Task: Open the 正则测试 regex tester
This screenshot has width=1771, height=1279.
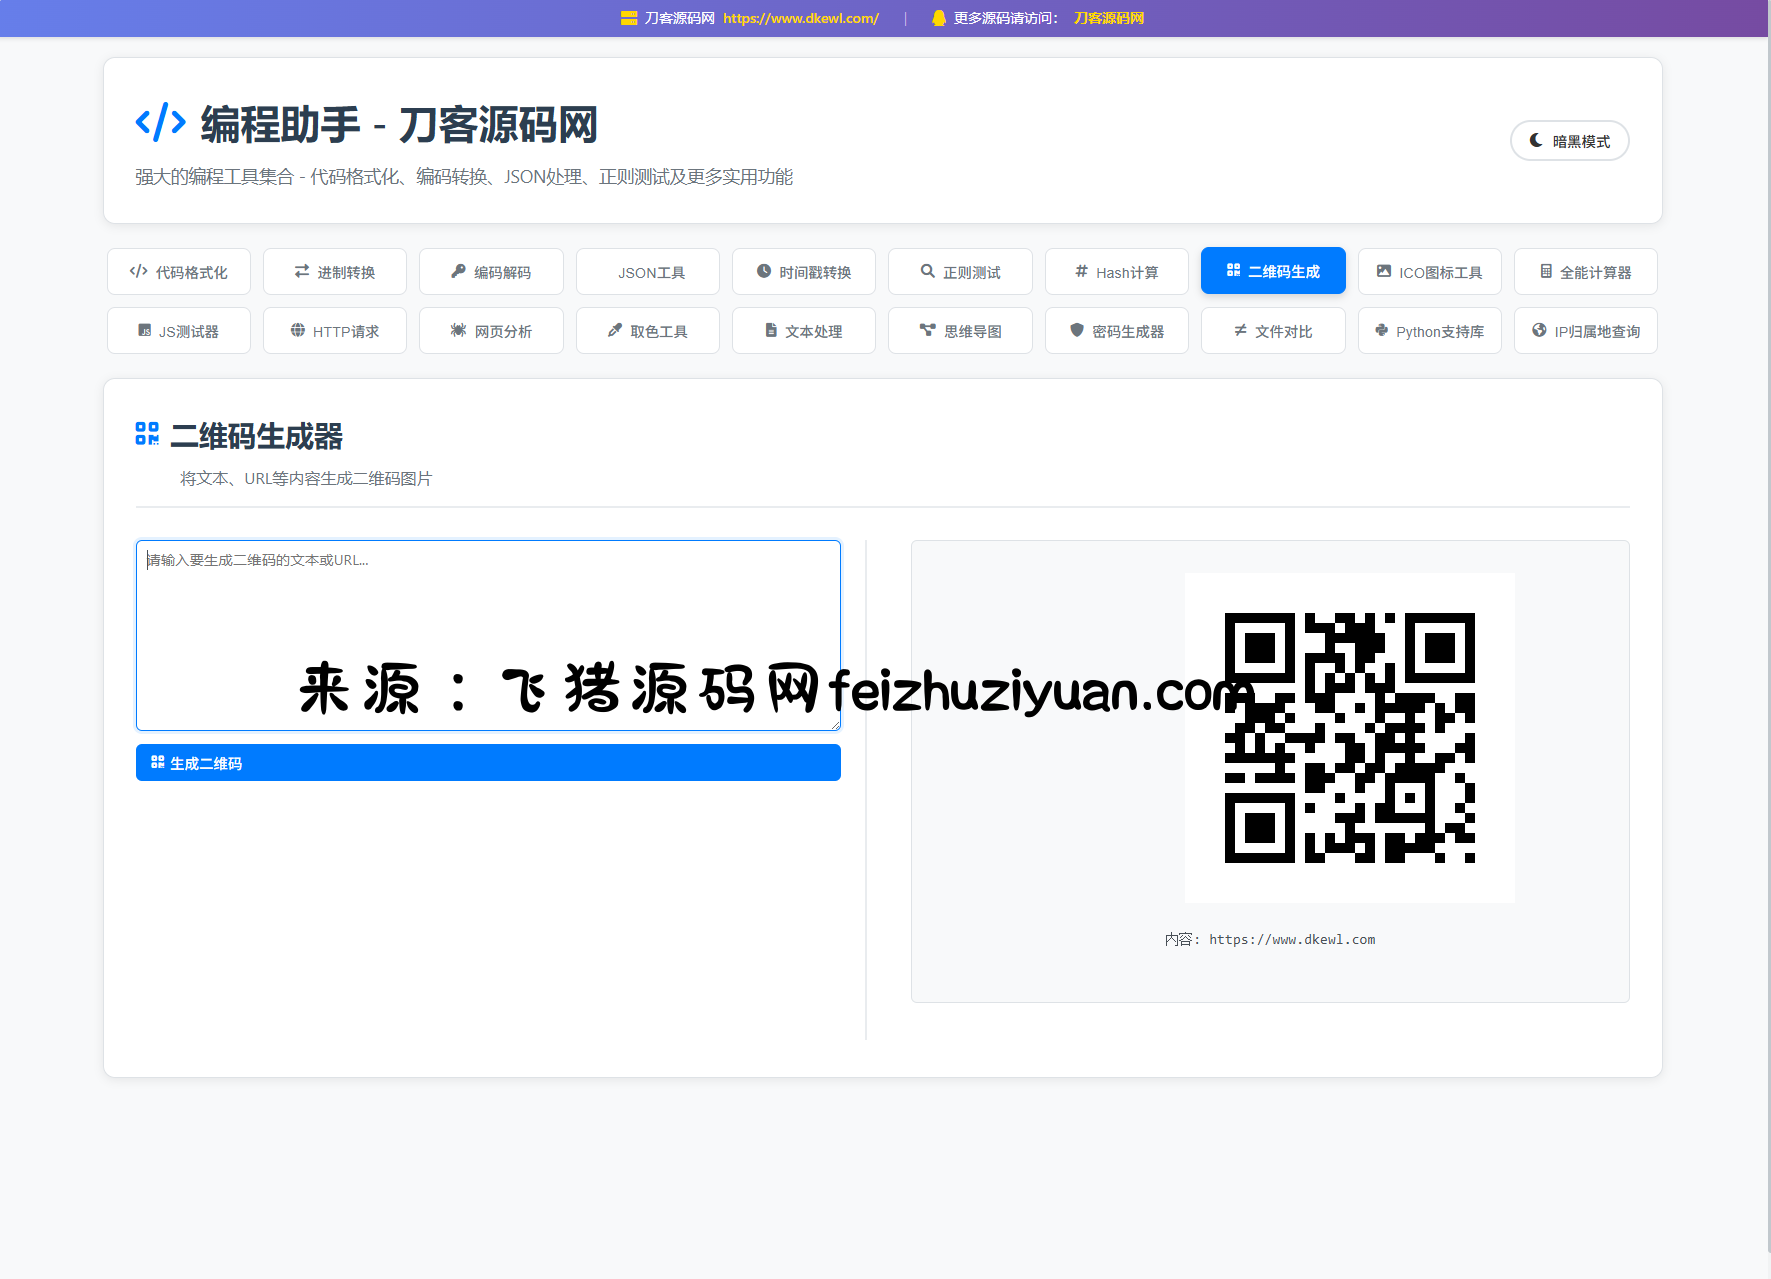Action: [960, 272]
